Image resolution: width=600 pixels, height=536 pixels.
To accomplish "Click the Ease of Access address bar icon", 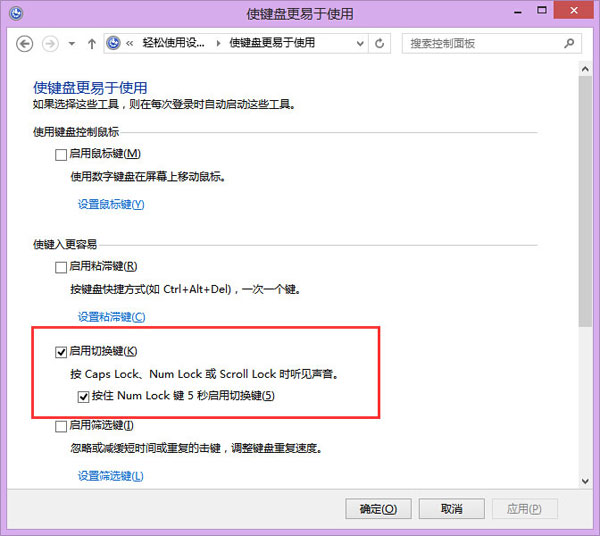I will [x=114, y=43].
